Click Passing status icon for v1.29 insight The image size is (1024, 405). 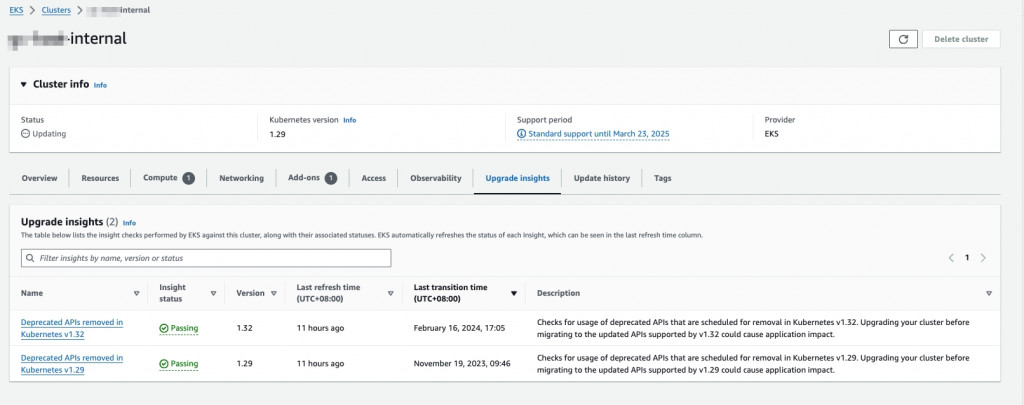[164, 363]
